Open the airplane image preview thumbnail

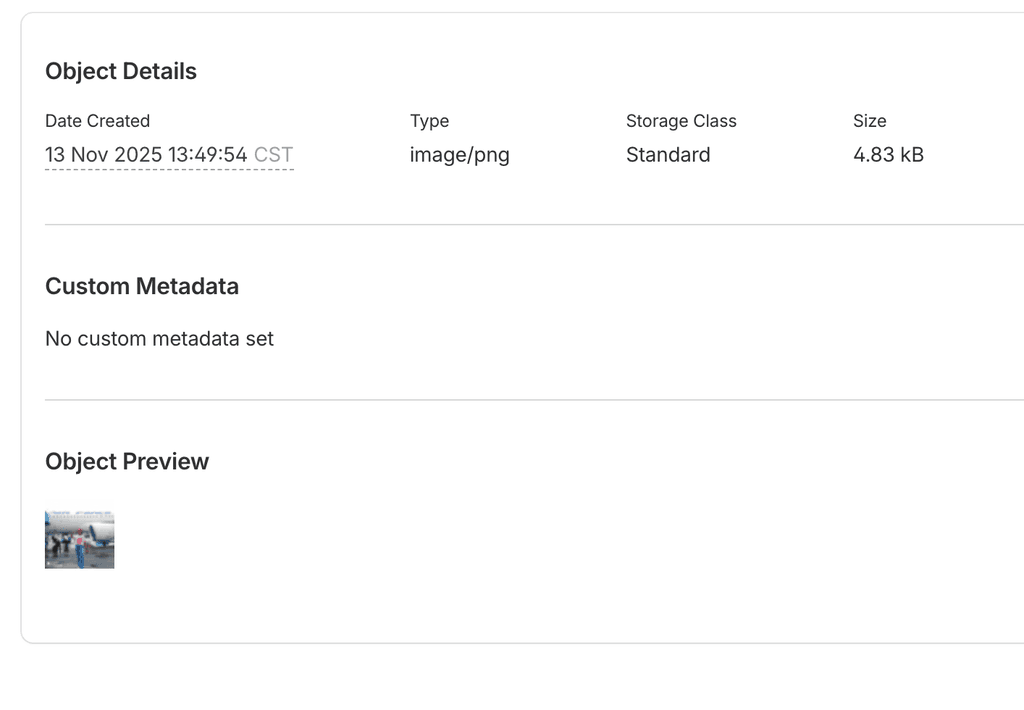pyautogui.click(x=79, y=538)
